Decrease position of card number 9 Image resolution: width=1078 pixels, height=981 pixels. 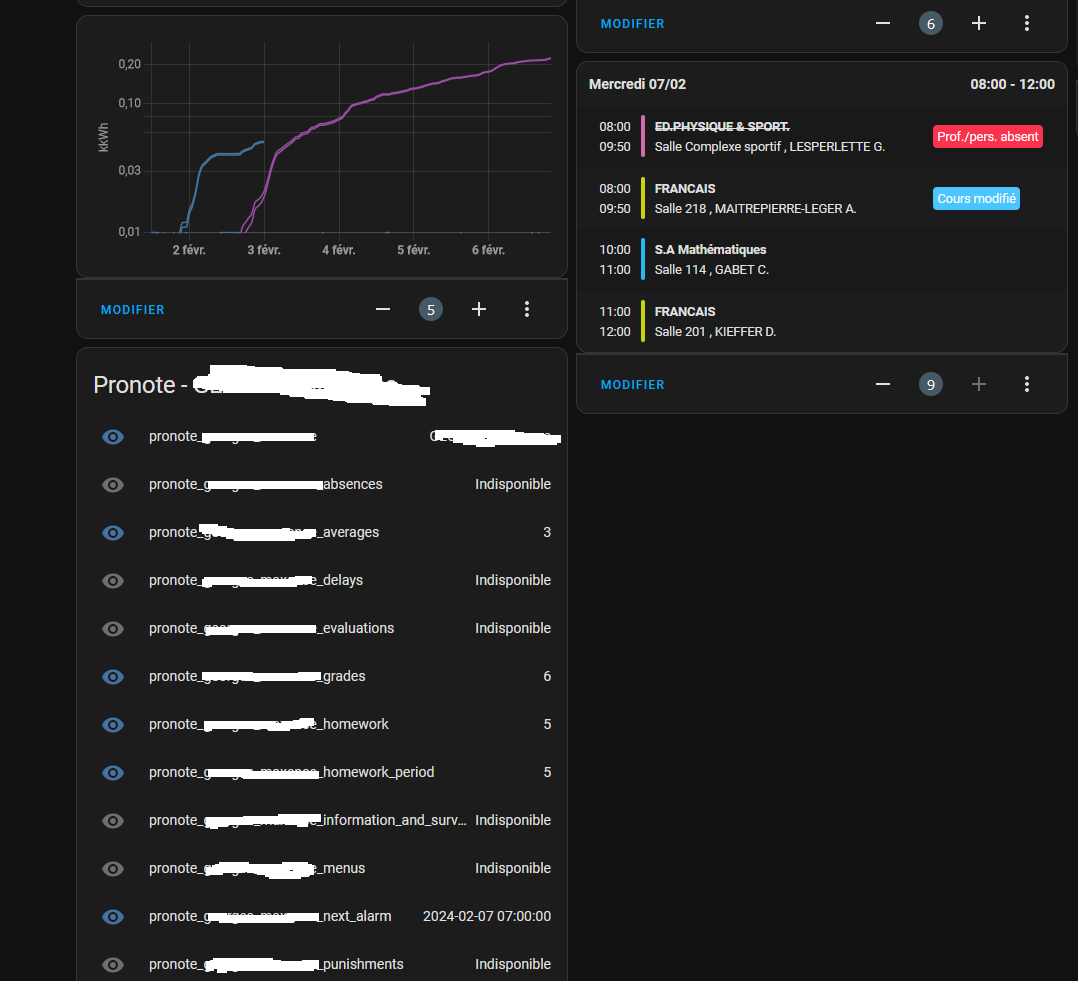tap(883, 384)
